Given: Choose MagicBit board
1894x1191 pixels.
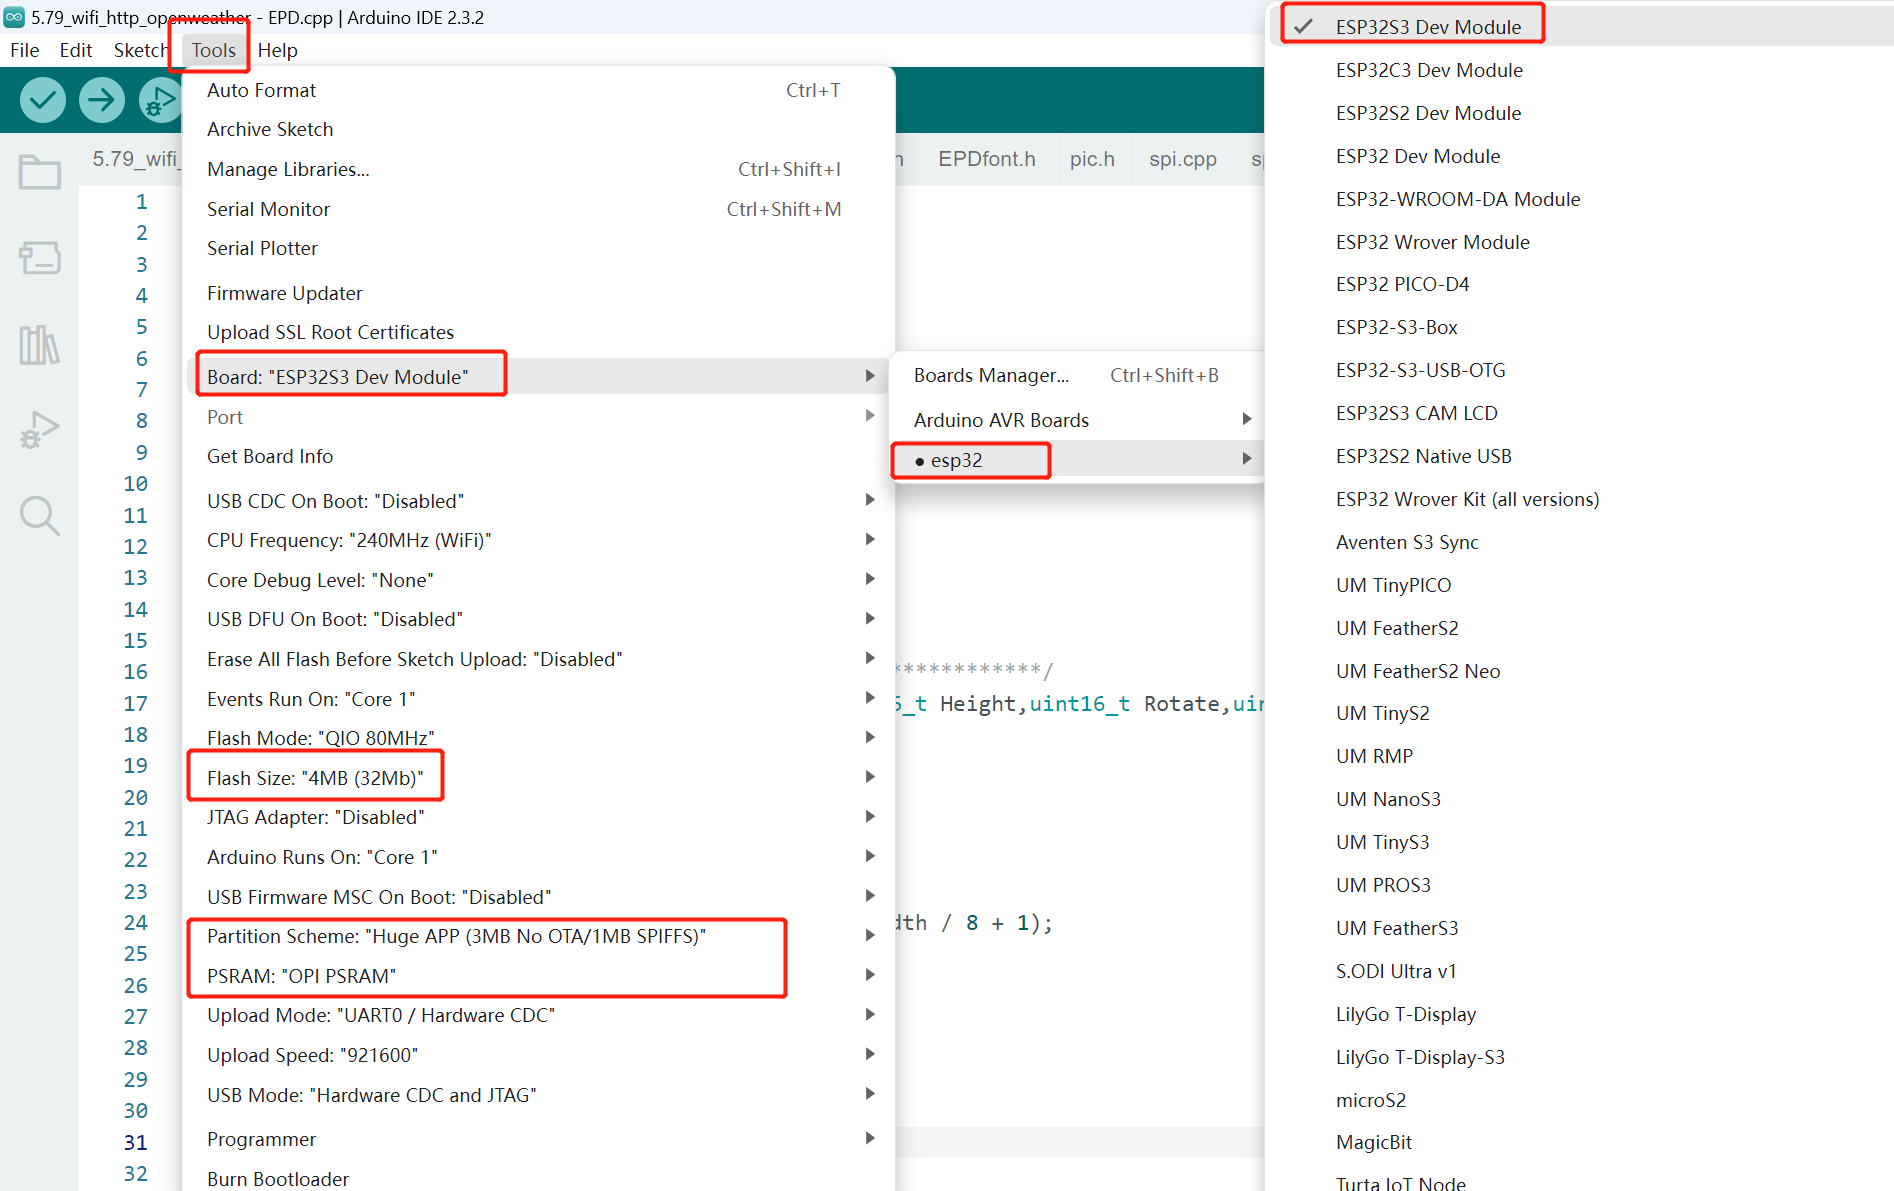Looking at the screenshot, I should click(x=1580, y=1142).
